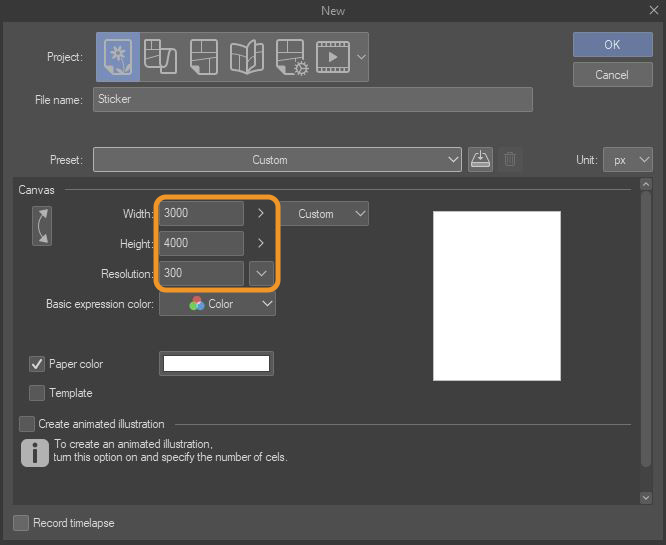Close the New dialog
The image size is (666, 545).
point(654,10)
